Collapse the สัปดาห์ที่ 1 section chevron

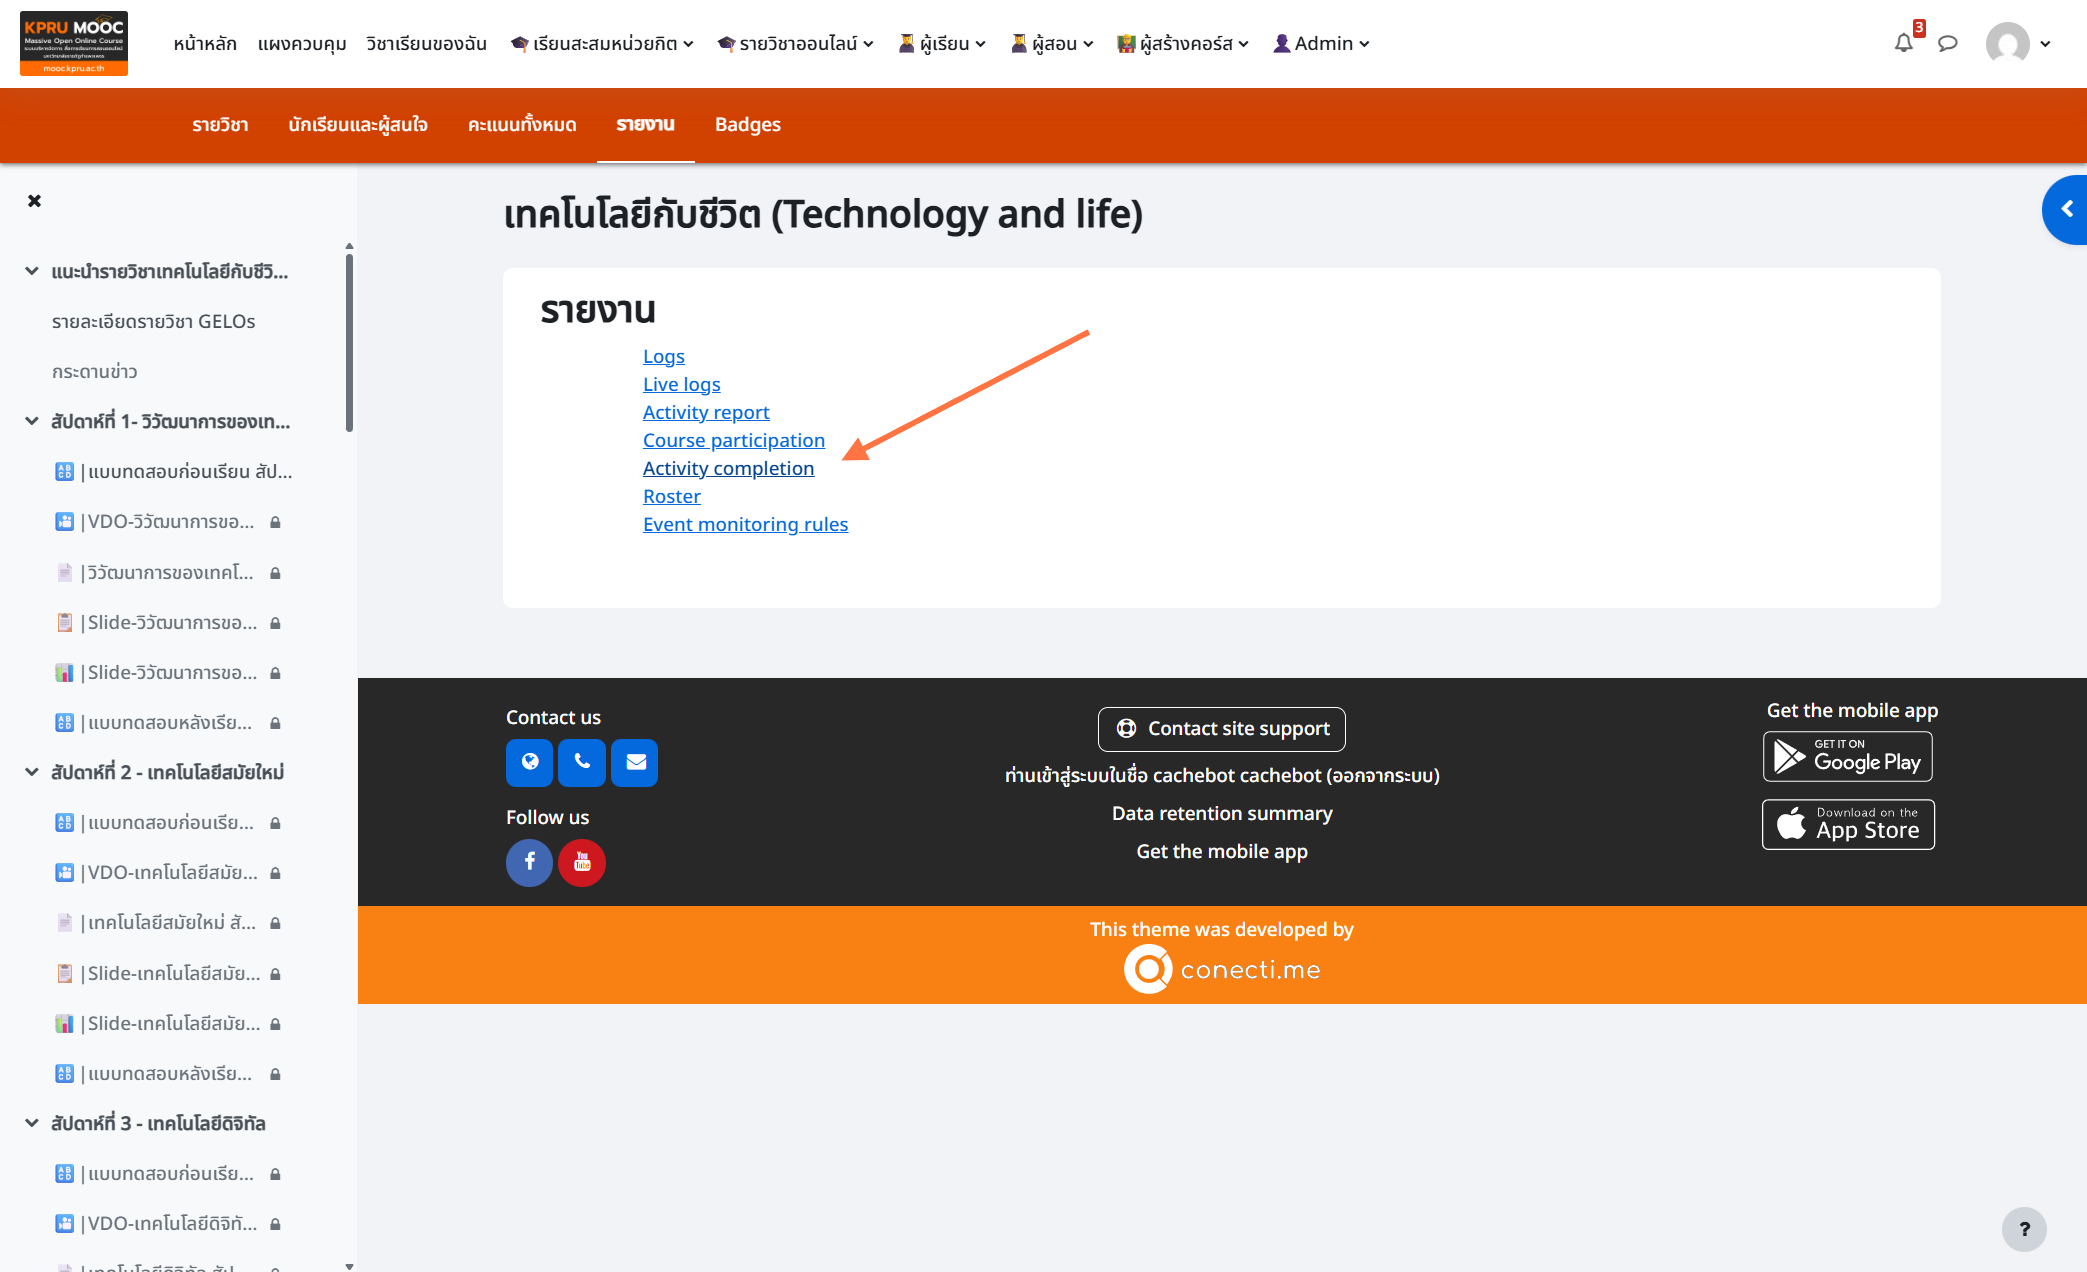click(x=32, y=421)
